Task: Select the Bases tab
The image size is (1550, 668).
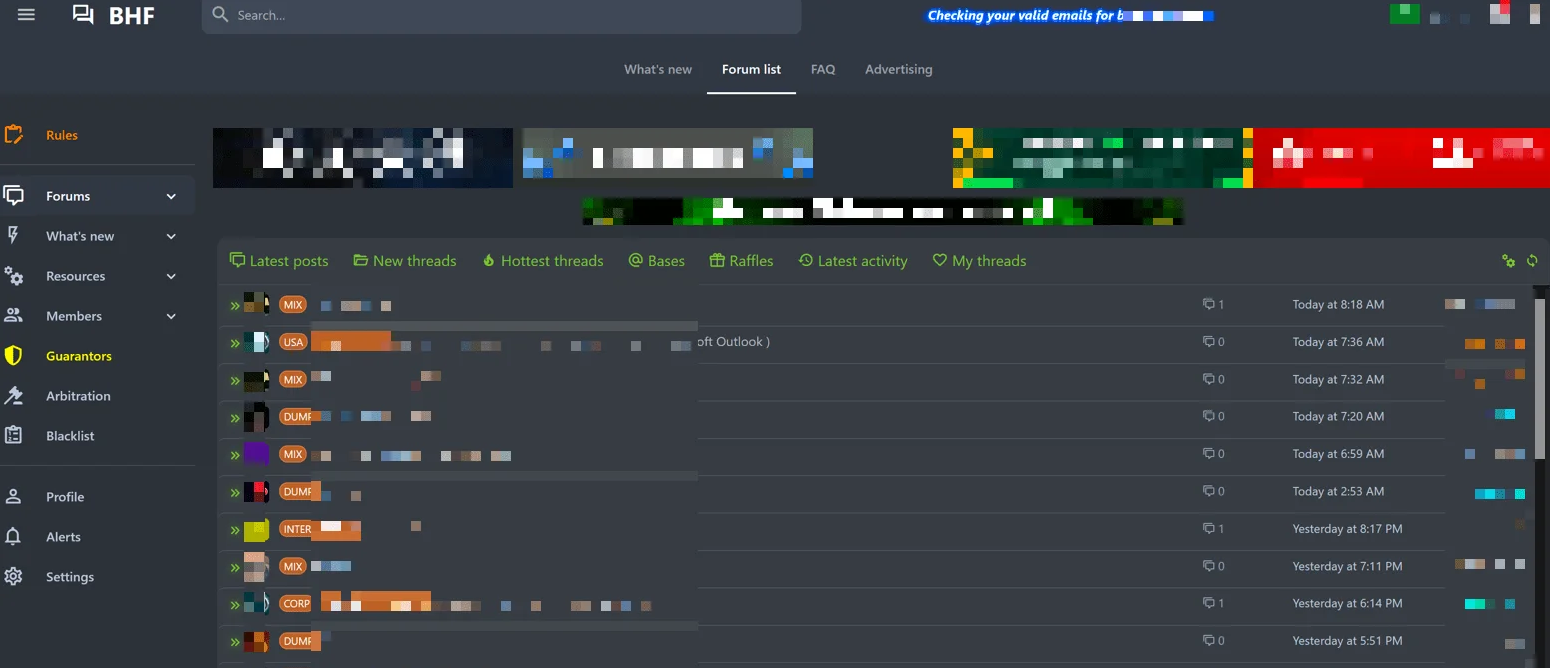Action: (x=657, y=261)
